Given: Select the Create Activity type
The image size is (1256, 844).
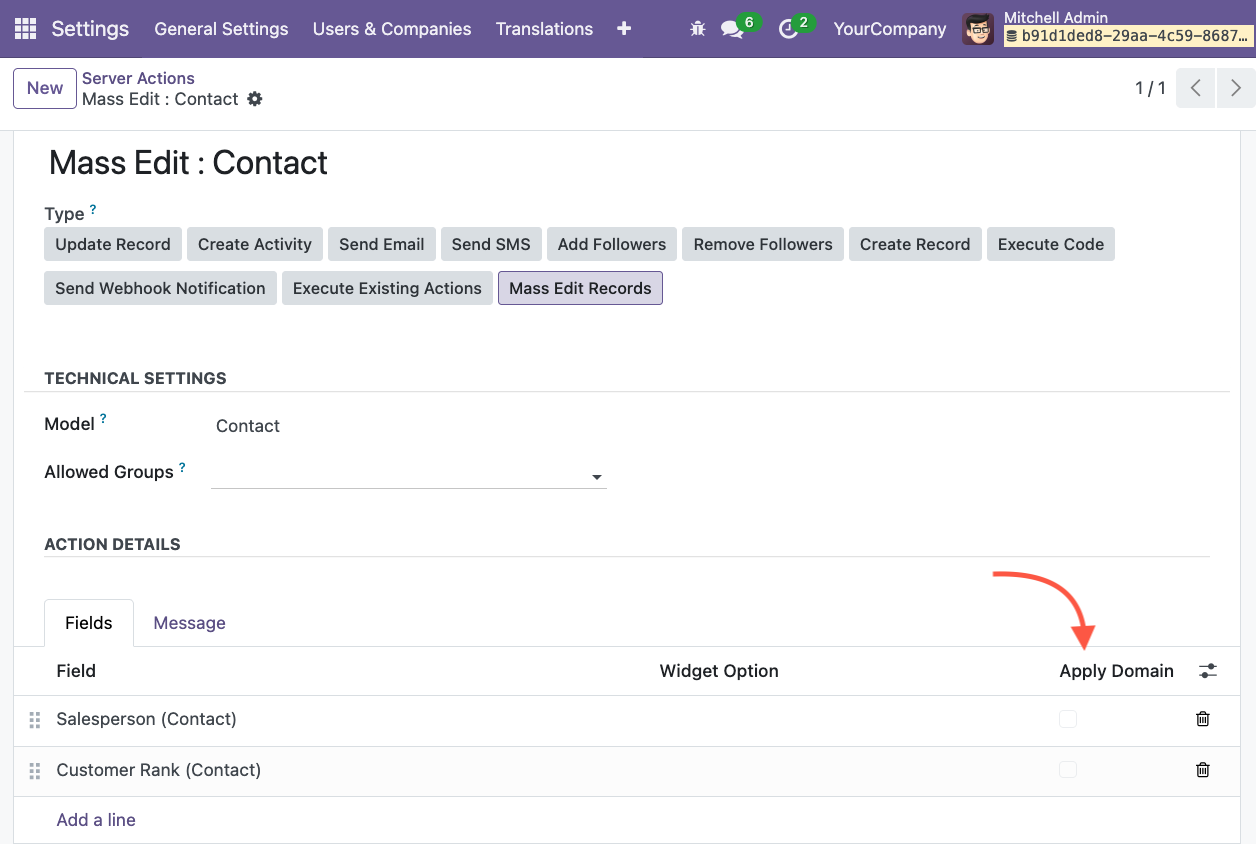Looking at the screenshot, I should 255,244.
